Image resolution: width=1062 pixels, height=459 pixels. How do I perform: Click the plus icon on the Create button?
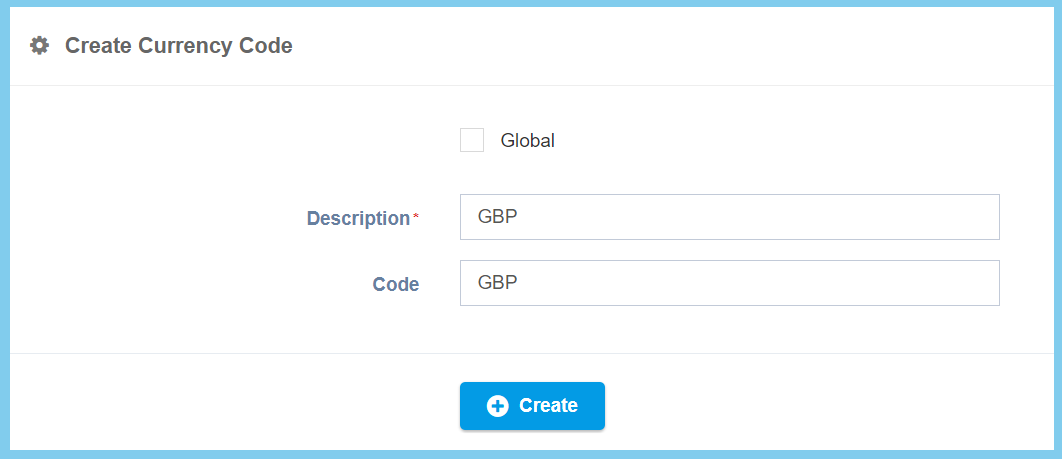coord(497,406)
